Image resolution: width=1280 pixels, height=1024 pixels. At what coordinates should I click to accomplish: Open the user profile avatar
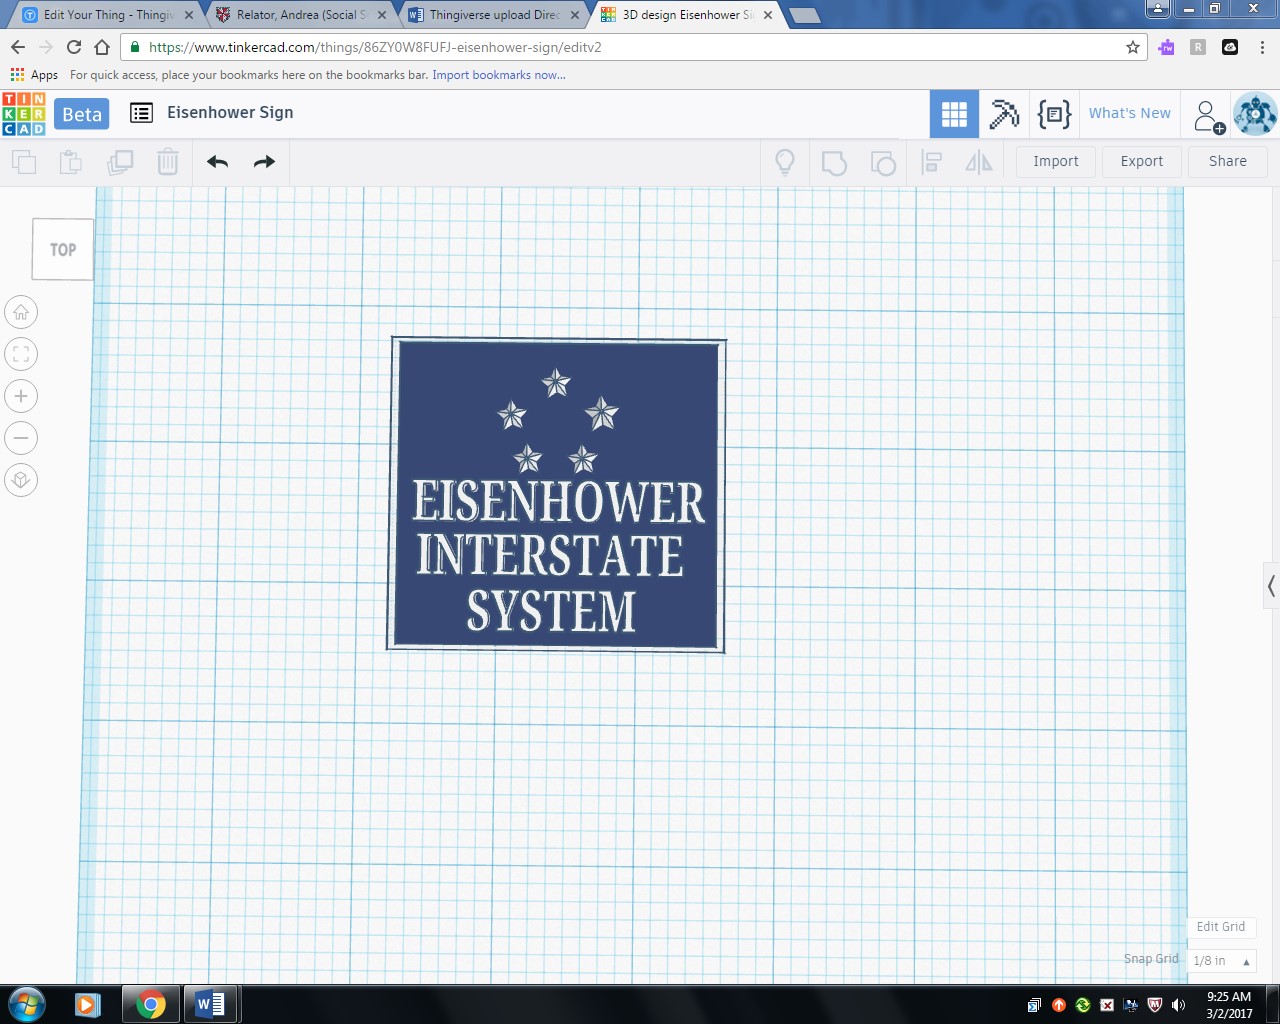pyautogui.click(x=1255, y=114)
